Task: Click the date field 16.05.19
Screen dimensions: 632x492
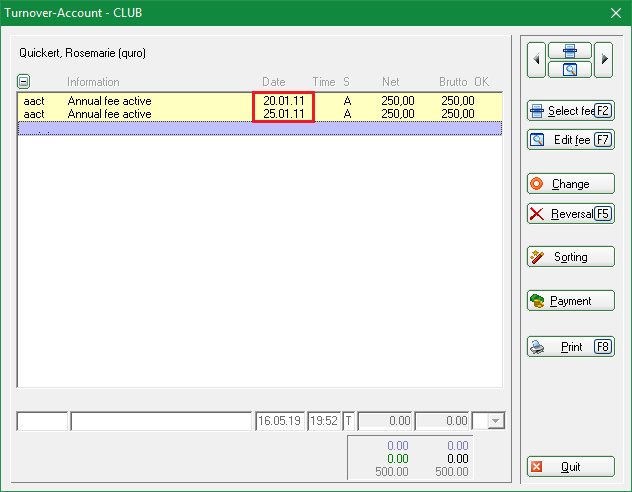Action: click(x=280, y=421)
